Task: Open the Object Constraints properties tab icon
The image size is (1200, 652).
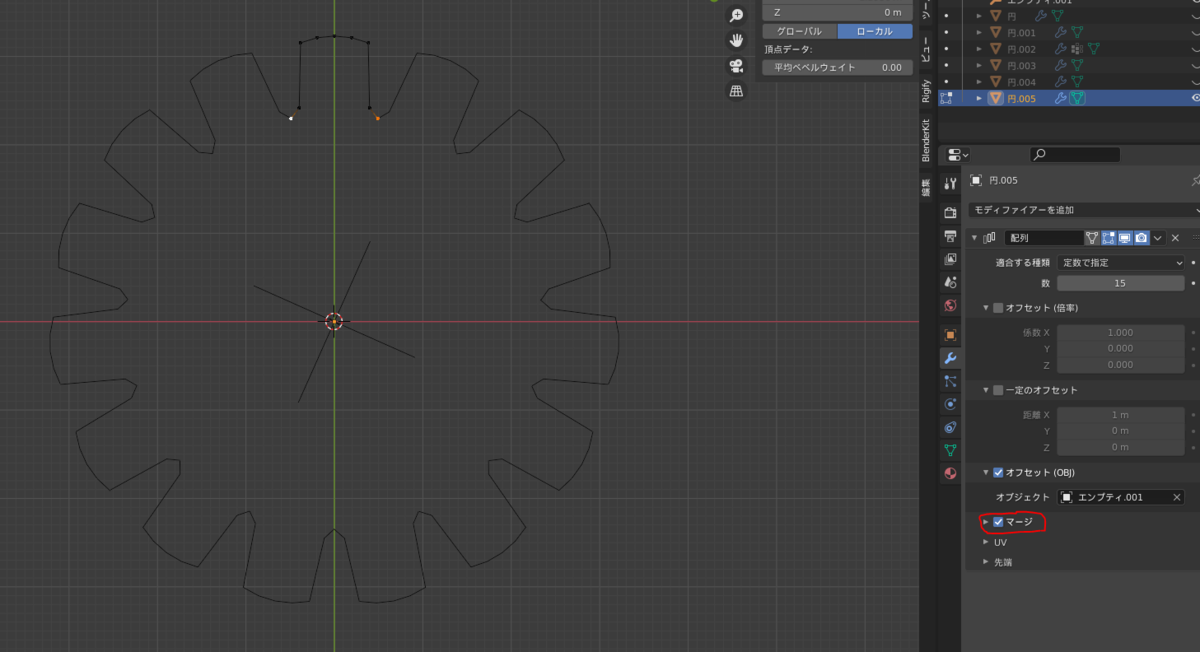Action: 950,427
